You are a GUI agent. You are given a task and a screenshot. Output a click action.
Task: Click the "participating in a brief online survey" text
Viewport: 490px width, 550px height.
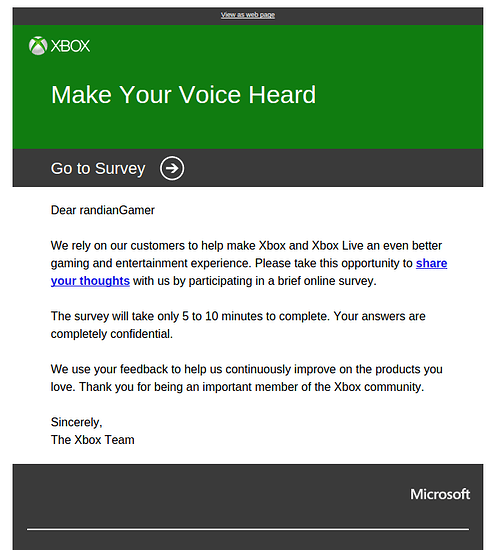(282, 281)
